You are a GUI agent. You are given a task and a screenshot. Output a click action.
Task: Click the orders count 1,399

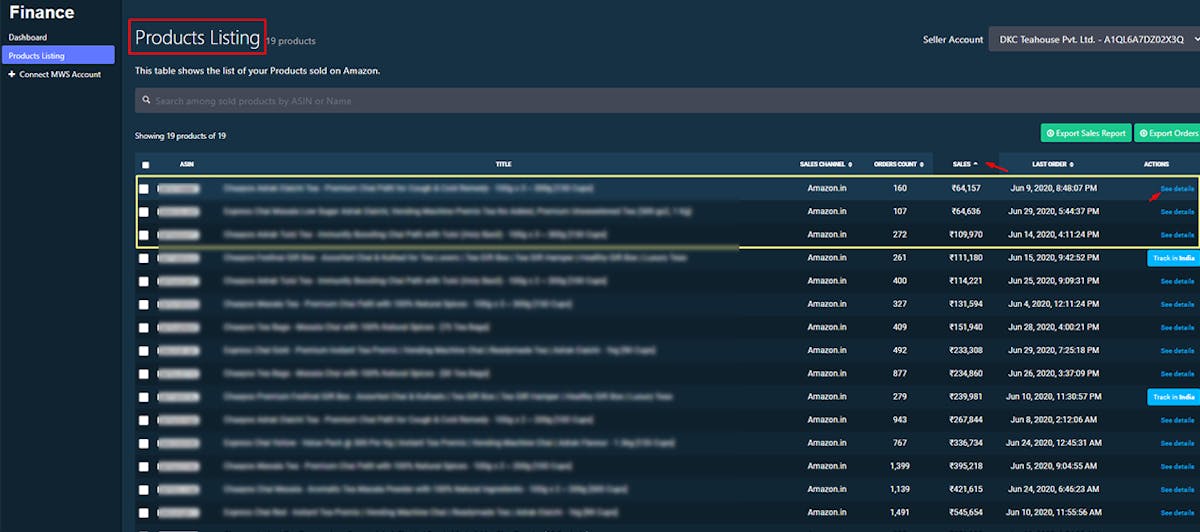click(898, 466)
